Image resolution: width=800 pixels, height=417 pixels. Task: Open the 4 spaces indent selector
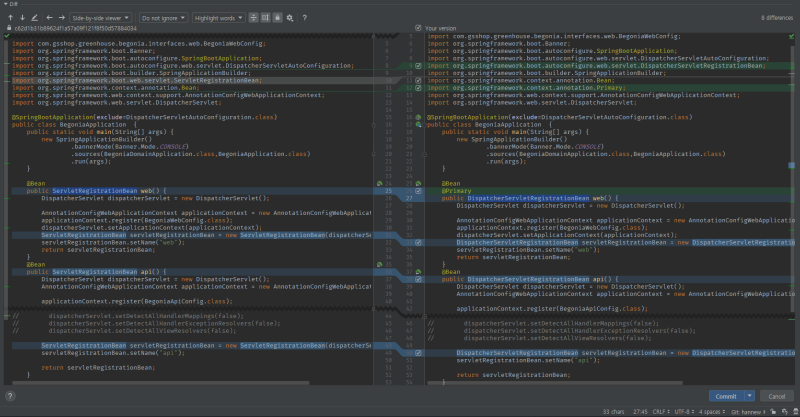pos(712,411)
